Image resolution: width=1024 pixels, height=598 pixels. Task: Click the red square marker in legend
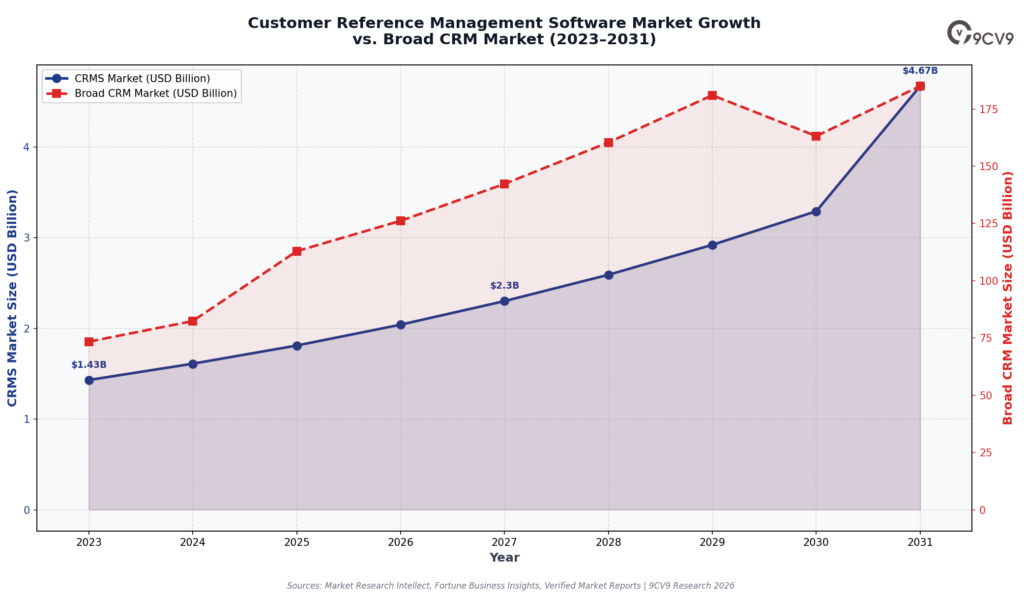click(57, 93)
